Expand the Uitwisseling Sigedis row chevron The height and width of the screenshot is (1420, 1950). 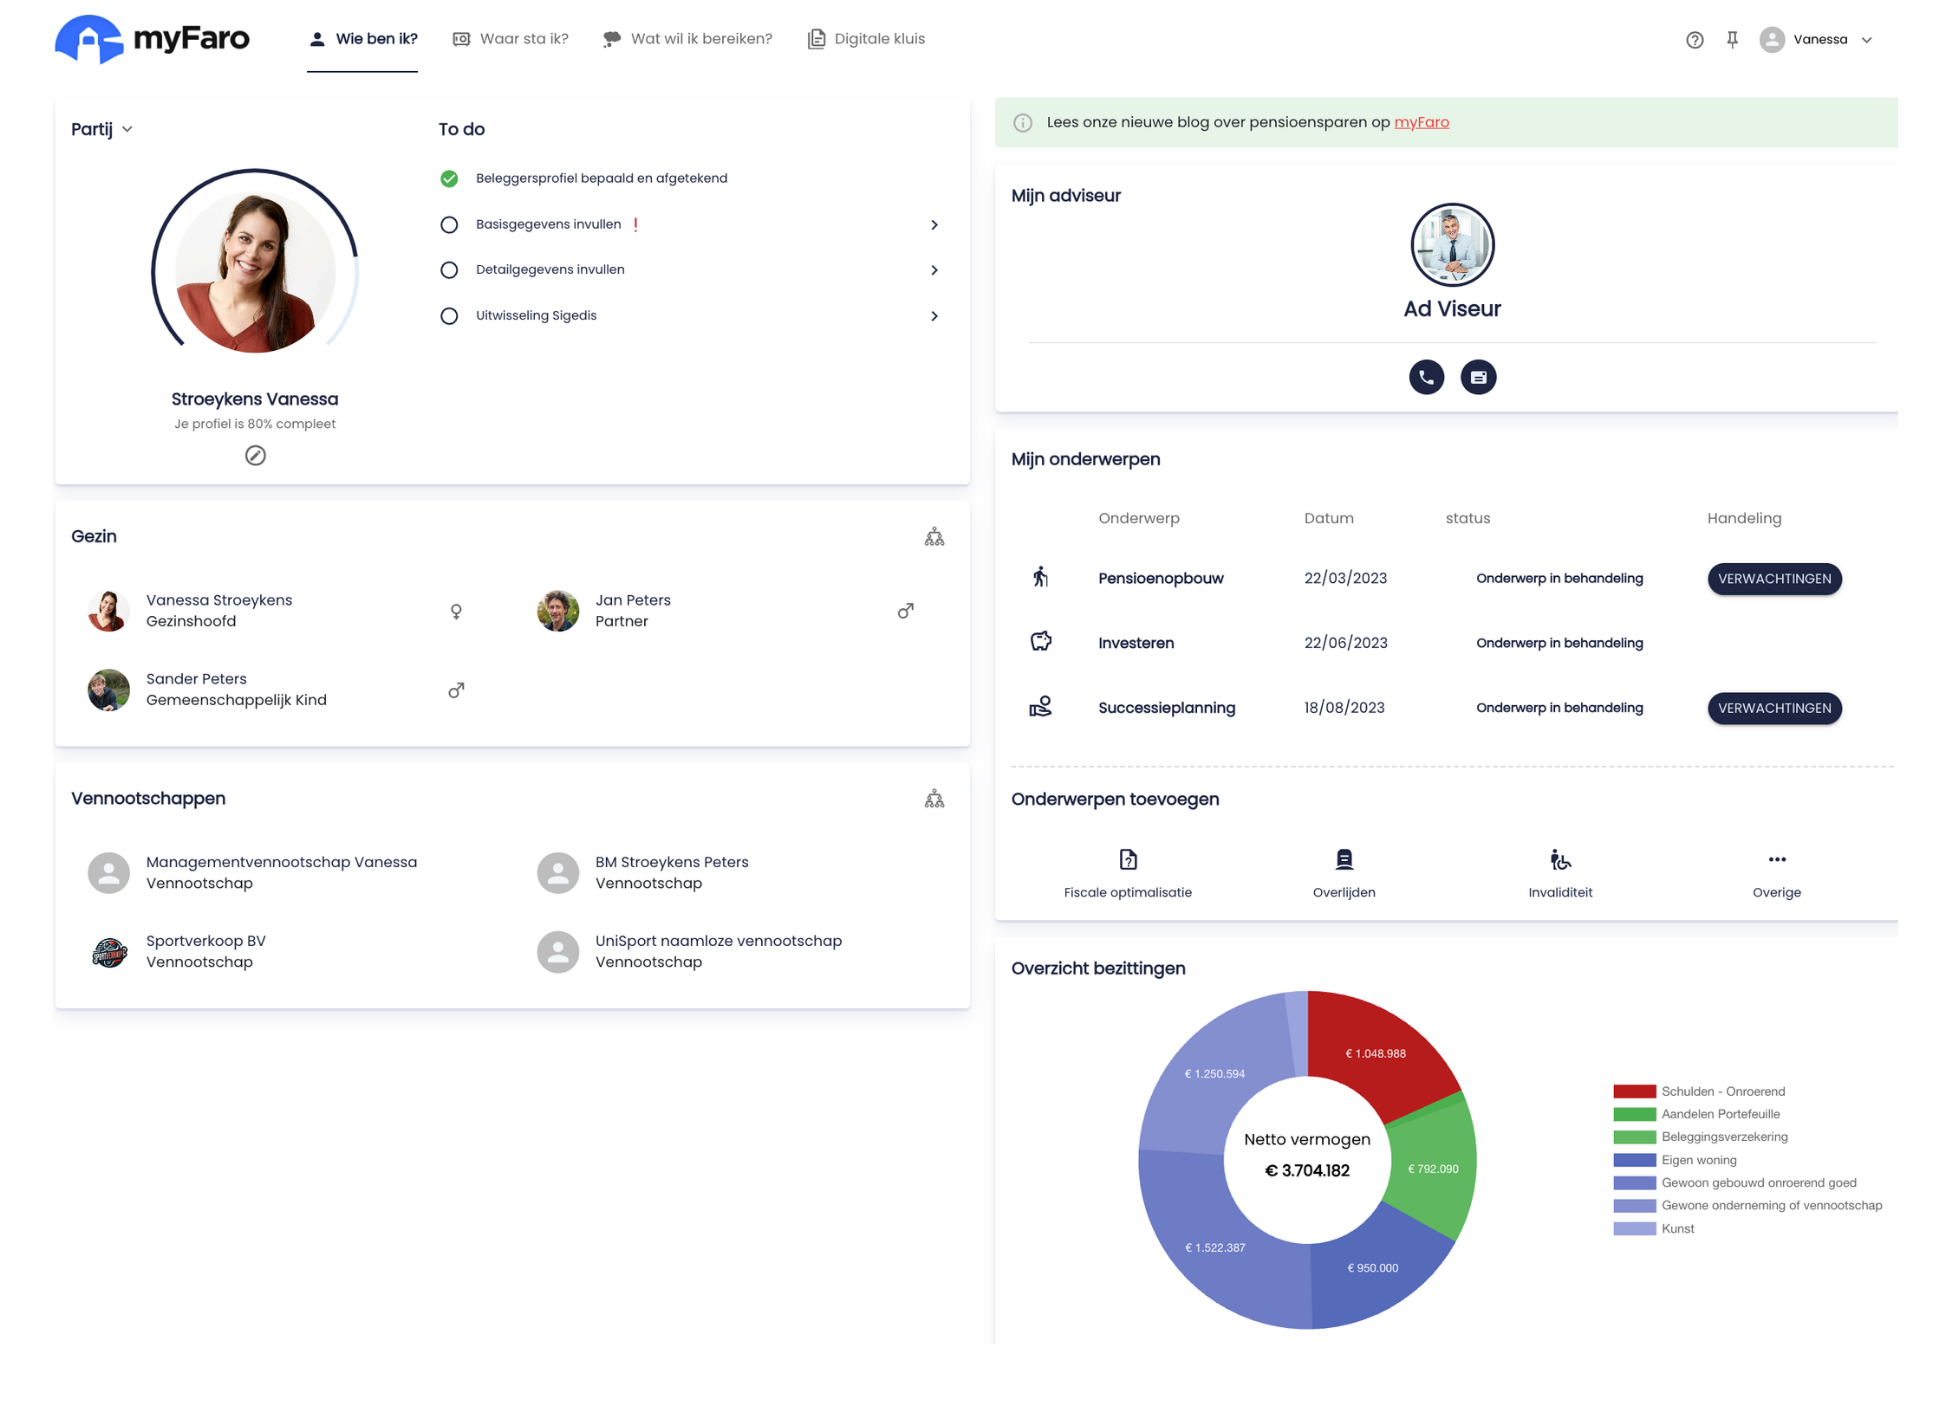point(935,316)
